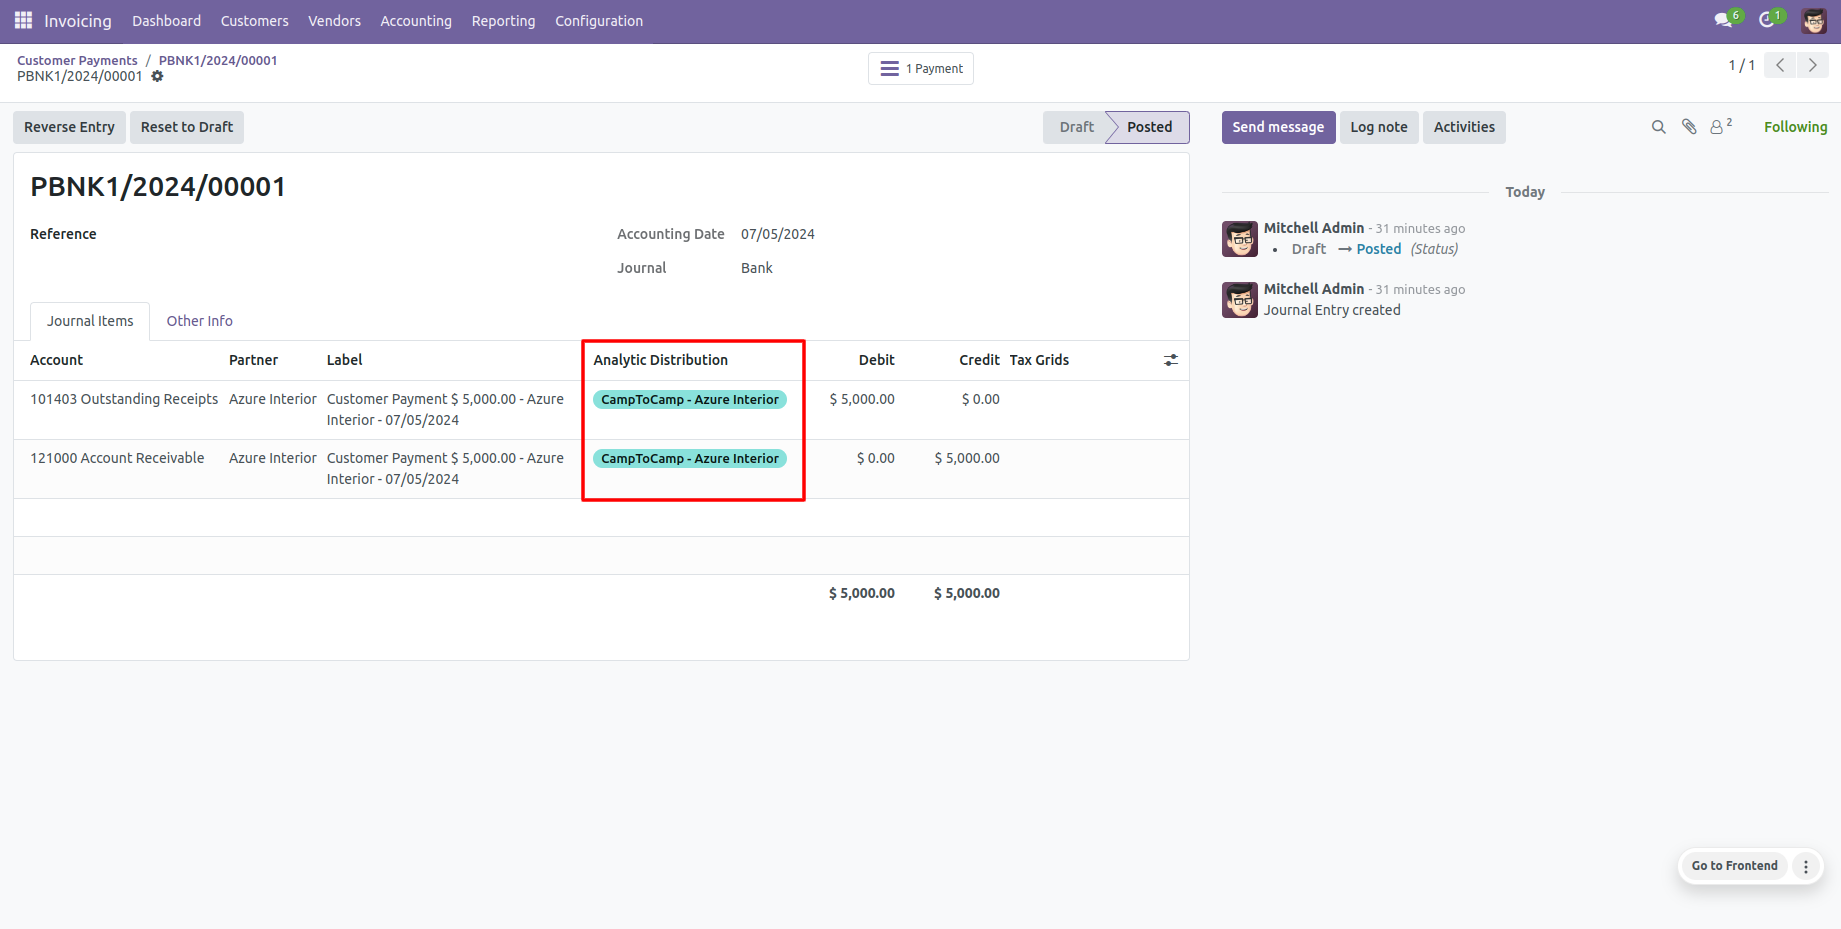Viewport: 1841px width, 929px height.
Task: Toggle Following status
Action: [1795, 127]
